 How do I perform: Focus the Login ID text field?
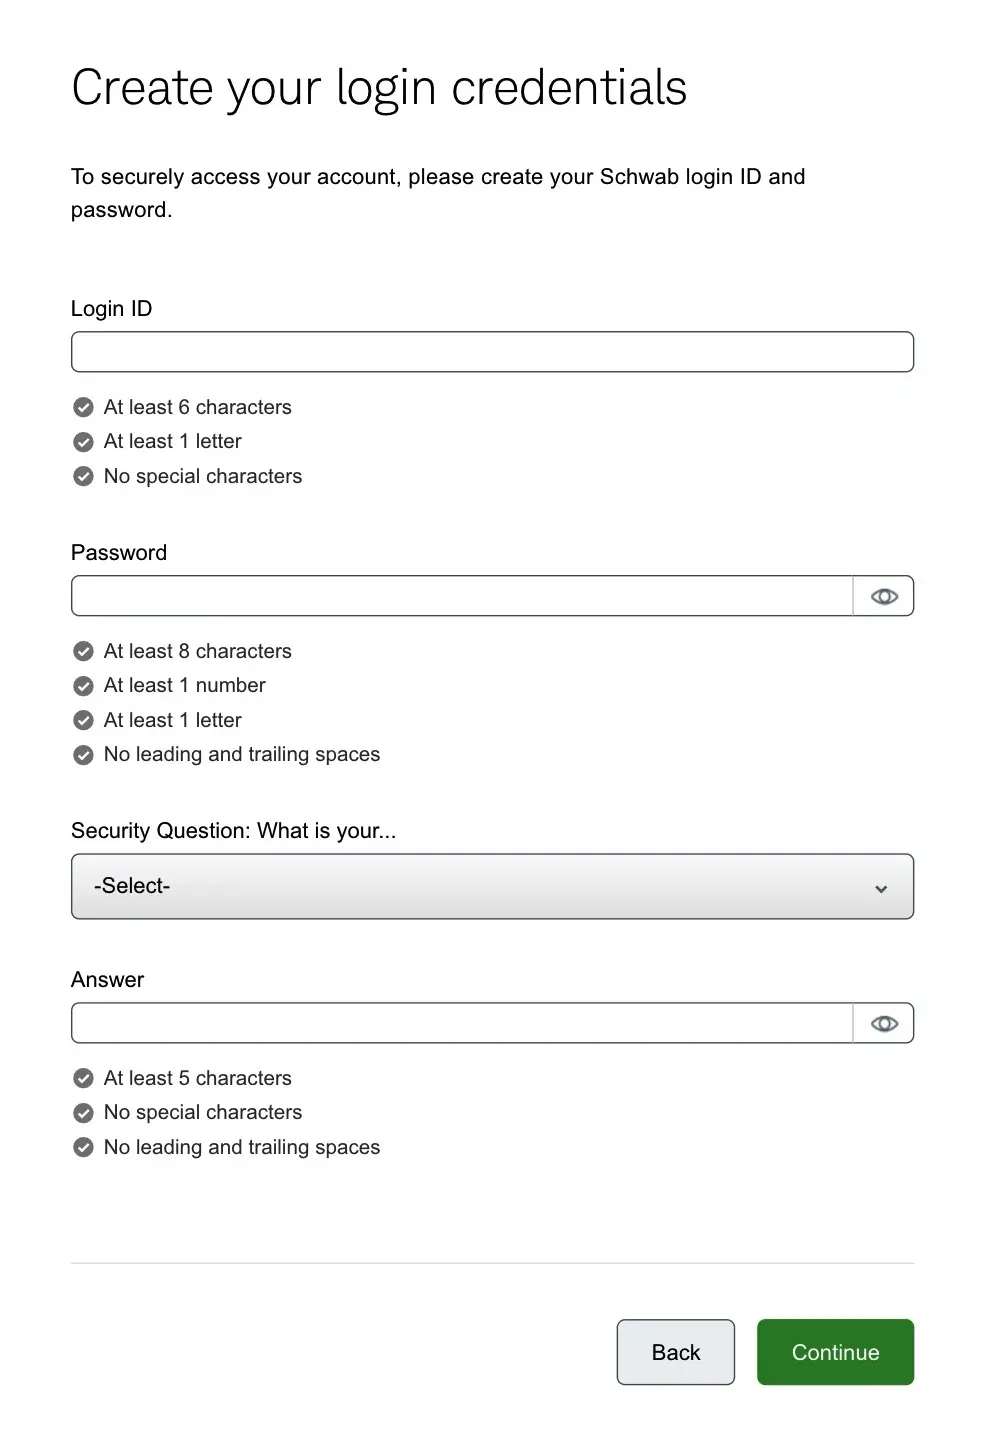click(492, 352)
